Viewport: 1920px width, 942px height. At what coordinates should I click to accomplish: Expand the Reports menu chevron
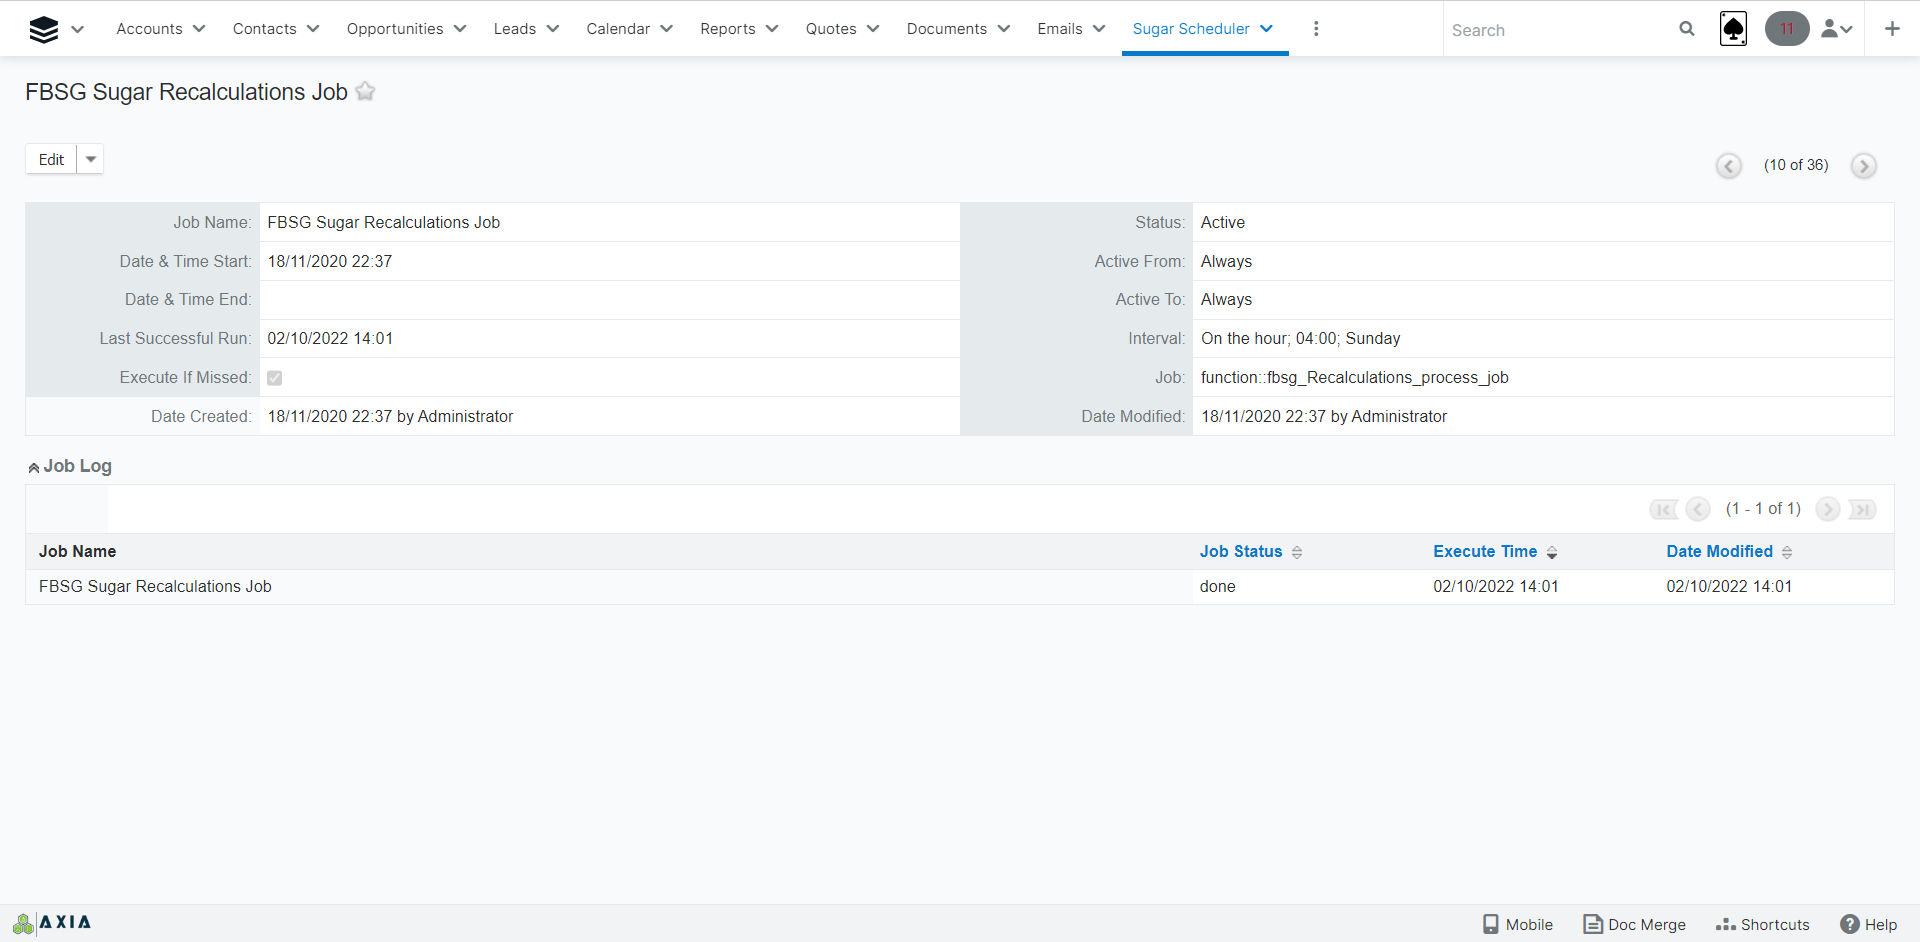pyautogui.click(x=772, y=29)
